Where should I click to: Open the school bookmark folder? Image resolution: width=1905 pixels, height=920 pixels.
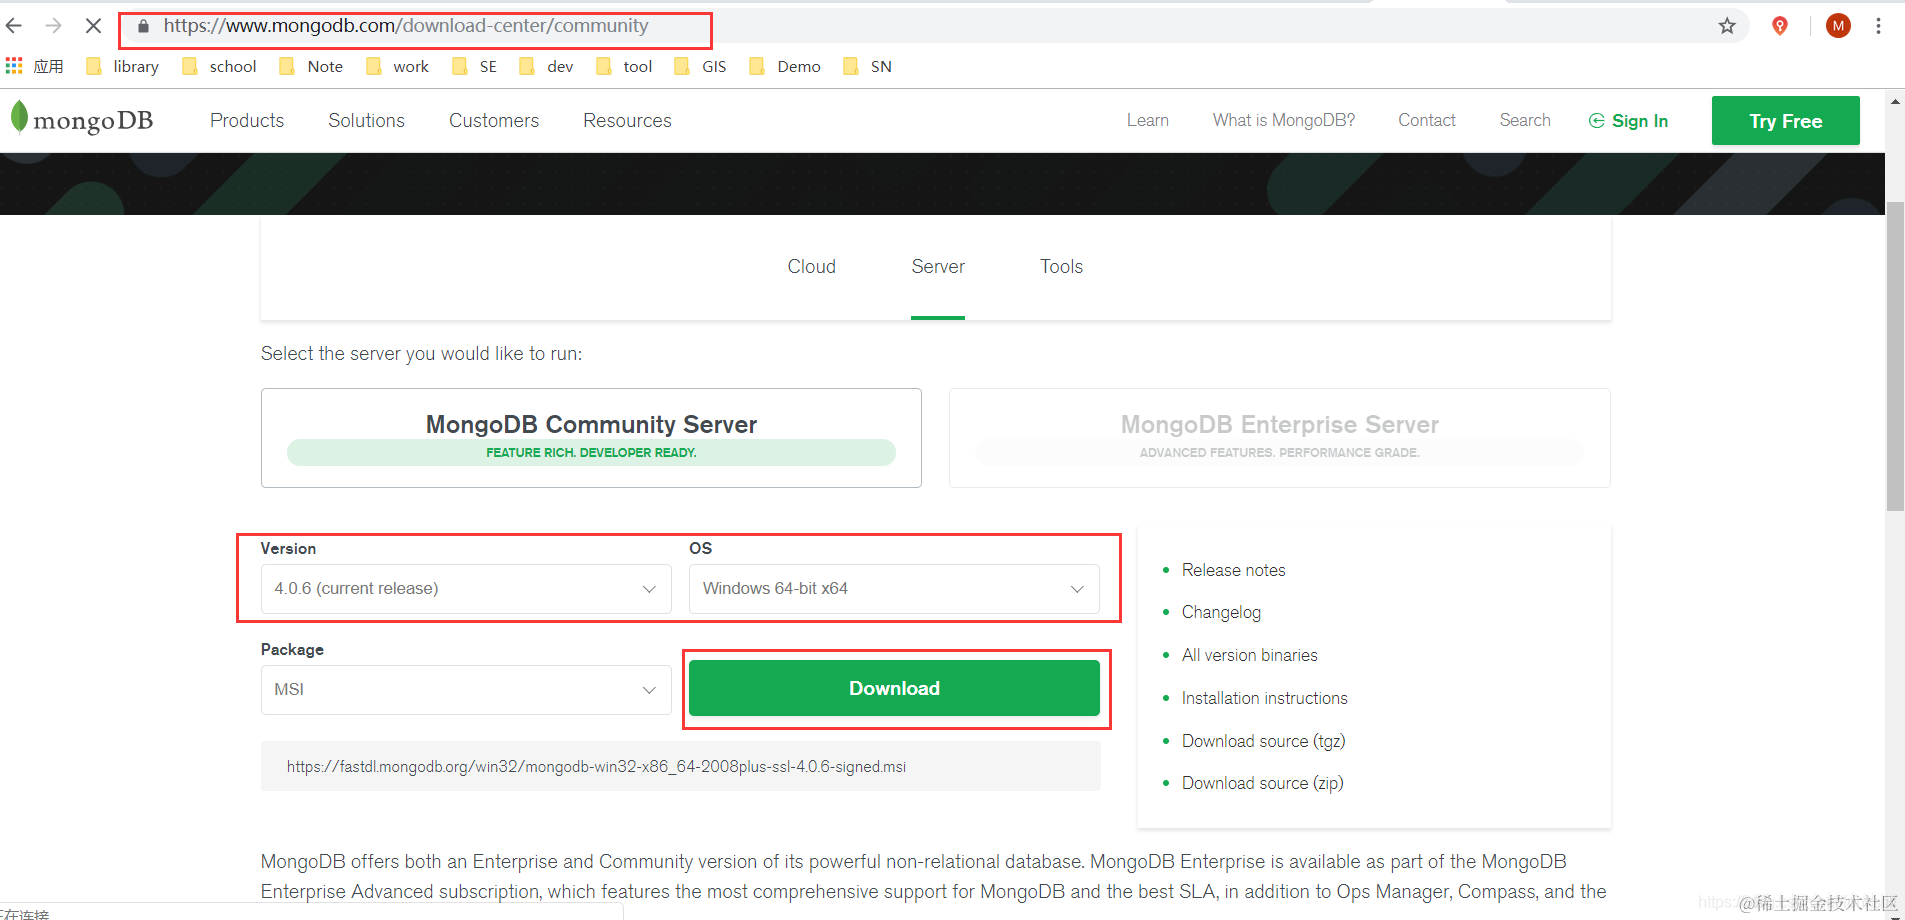tap(219, 66)
